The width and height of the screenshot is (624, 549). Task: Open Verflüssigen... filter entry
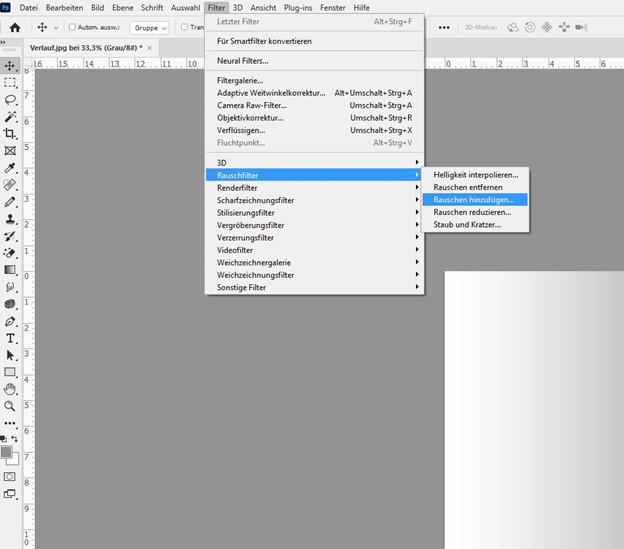314,130
